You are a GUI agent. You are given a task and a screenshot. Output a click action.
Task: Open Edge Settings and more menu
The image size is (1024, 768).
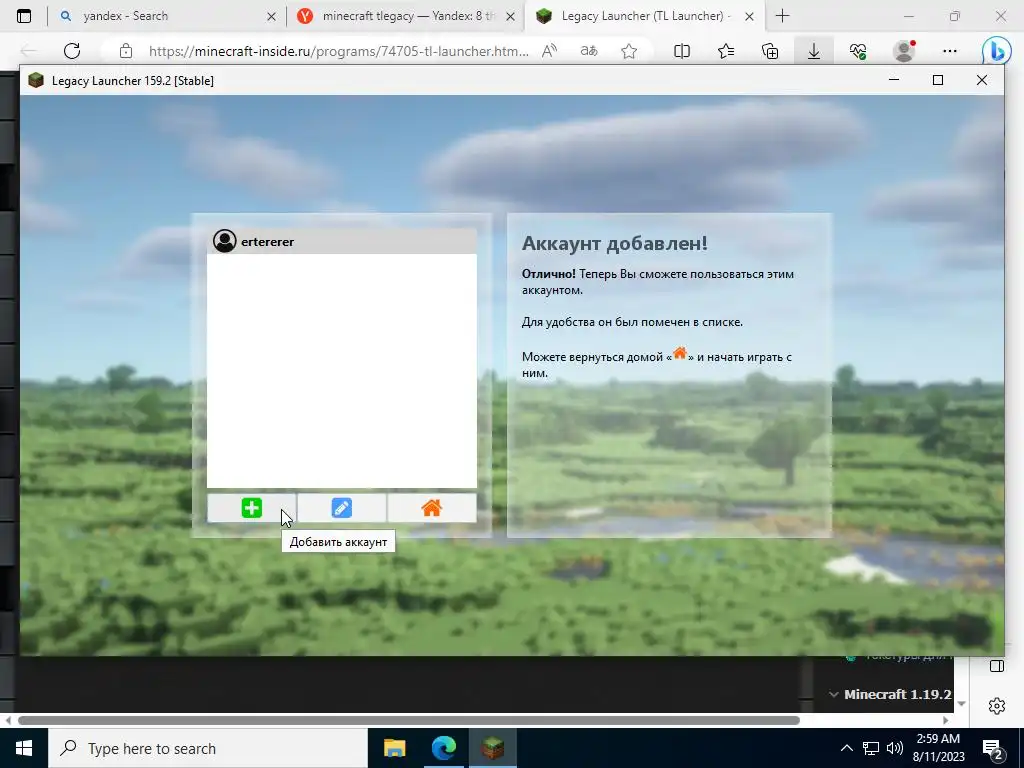(x=950, y=51)
